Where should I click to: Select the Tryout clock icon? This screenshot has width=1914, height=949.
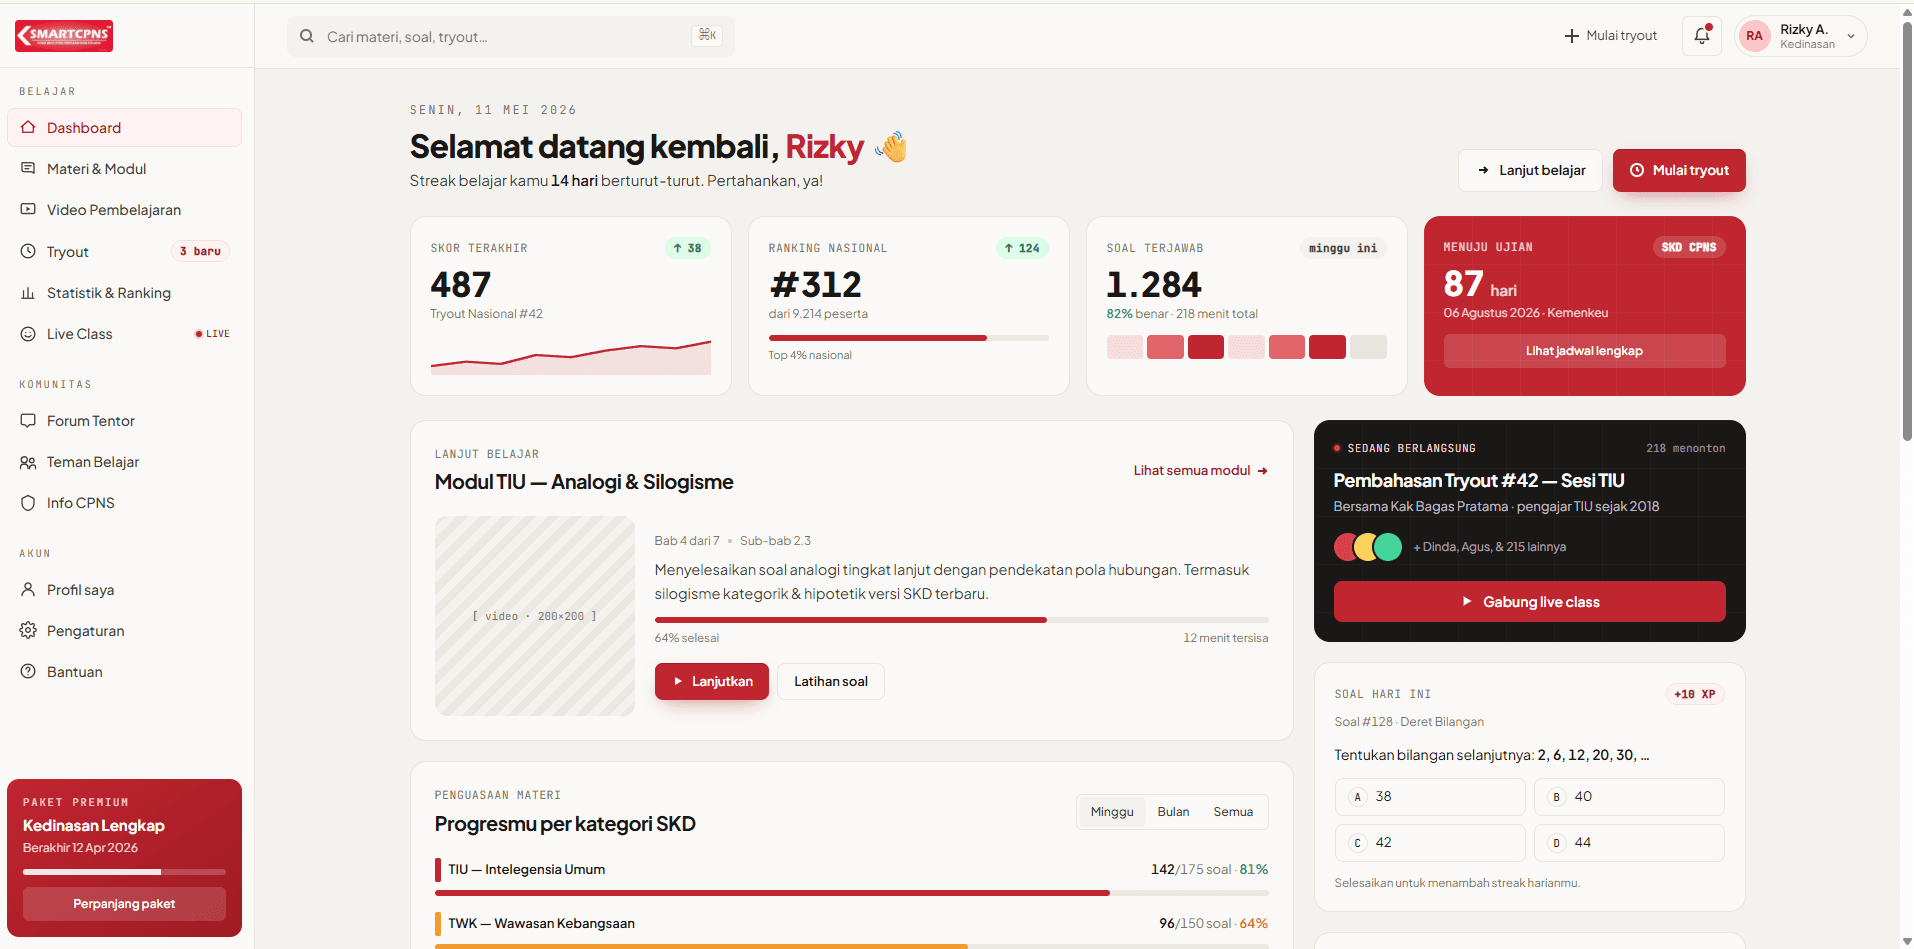(x=28, y=252)
